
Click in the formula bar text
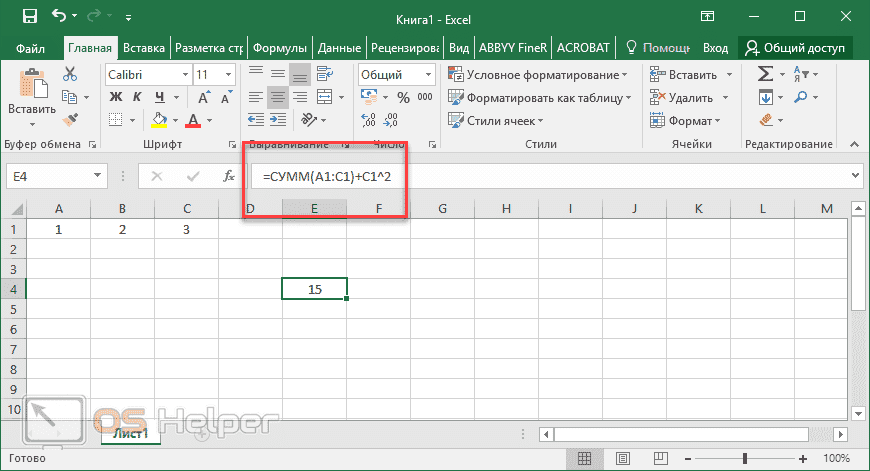pos(327,176)
